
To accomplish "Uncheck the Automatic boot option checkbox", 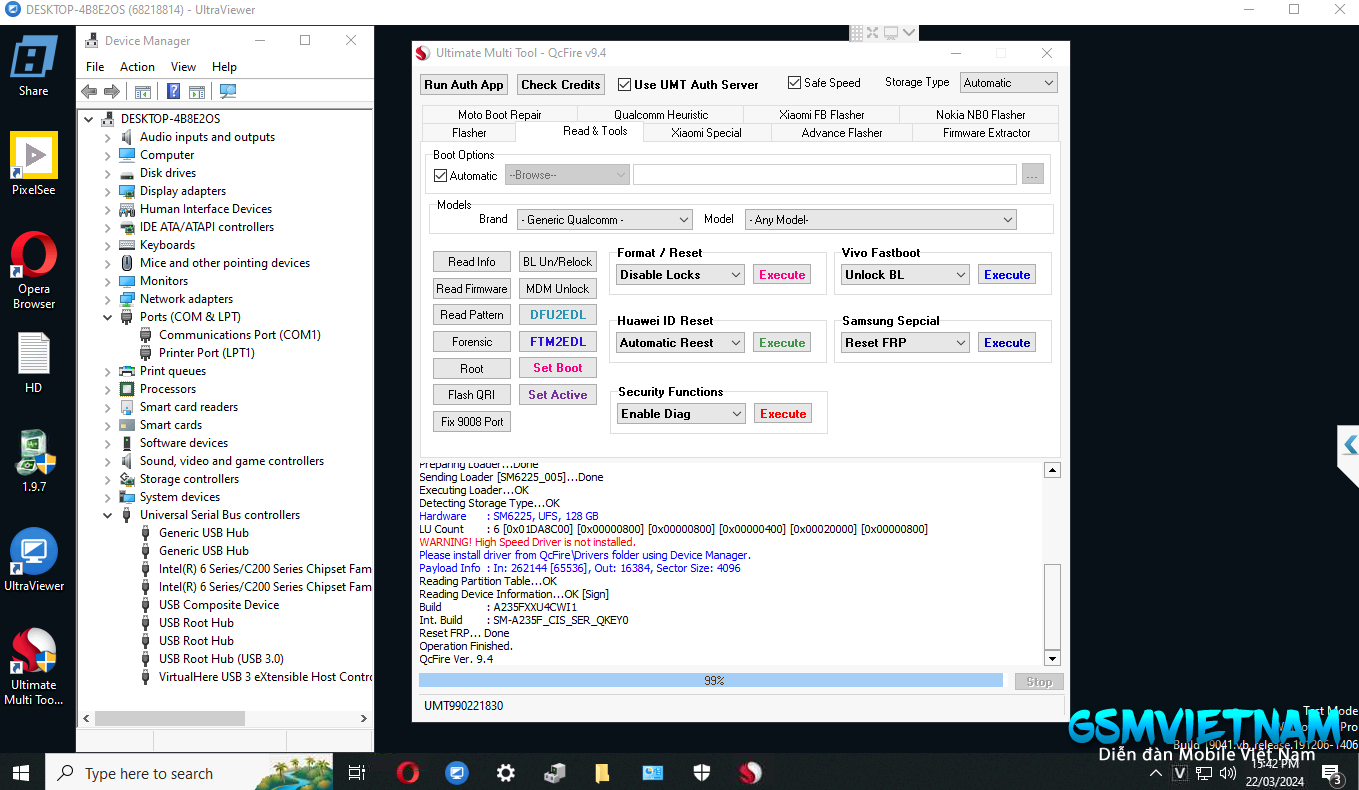I will coord(440,176).
